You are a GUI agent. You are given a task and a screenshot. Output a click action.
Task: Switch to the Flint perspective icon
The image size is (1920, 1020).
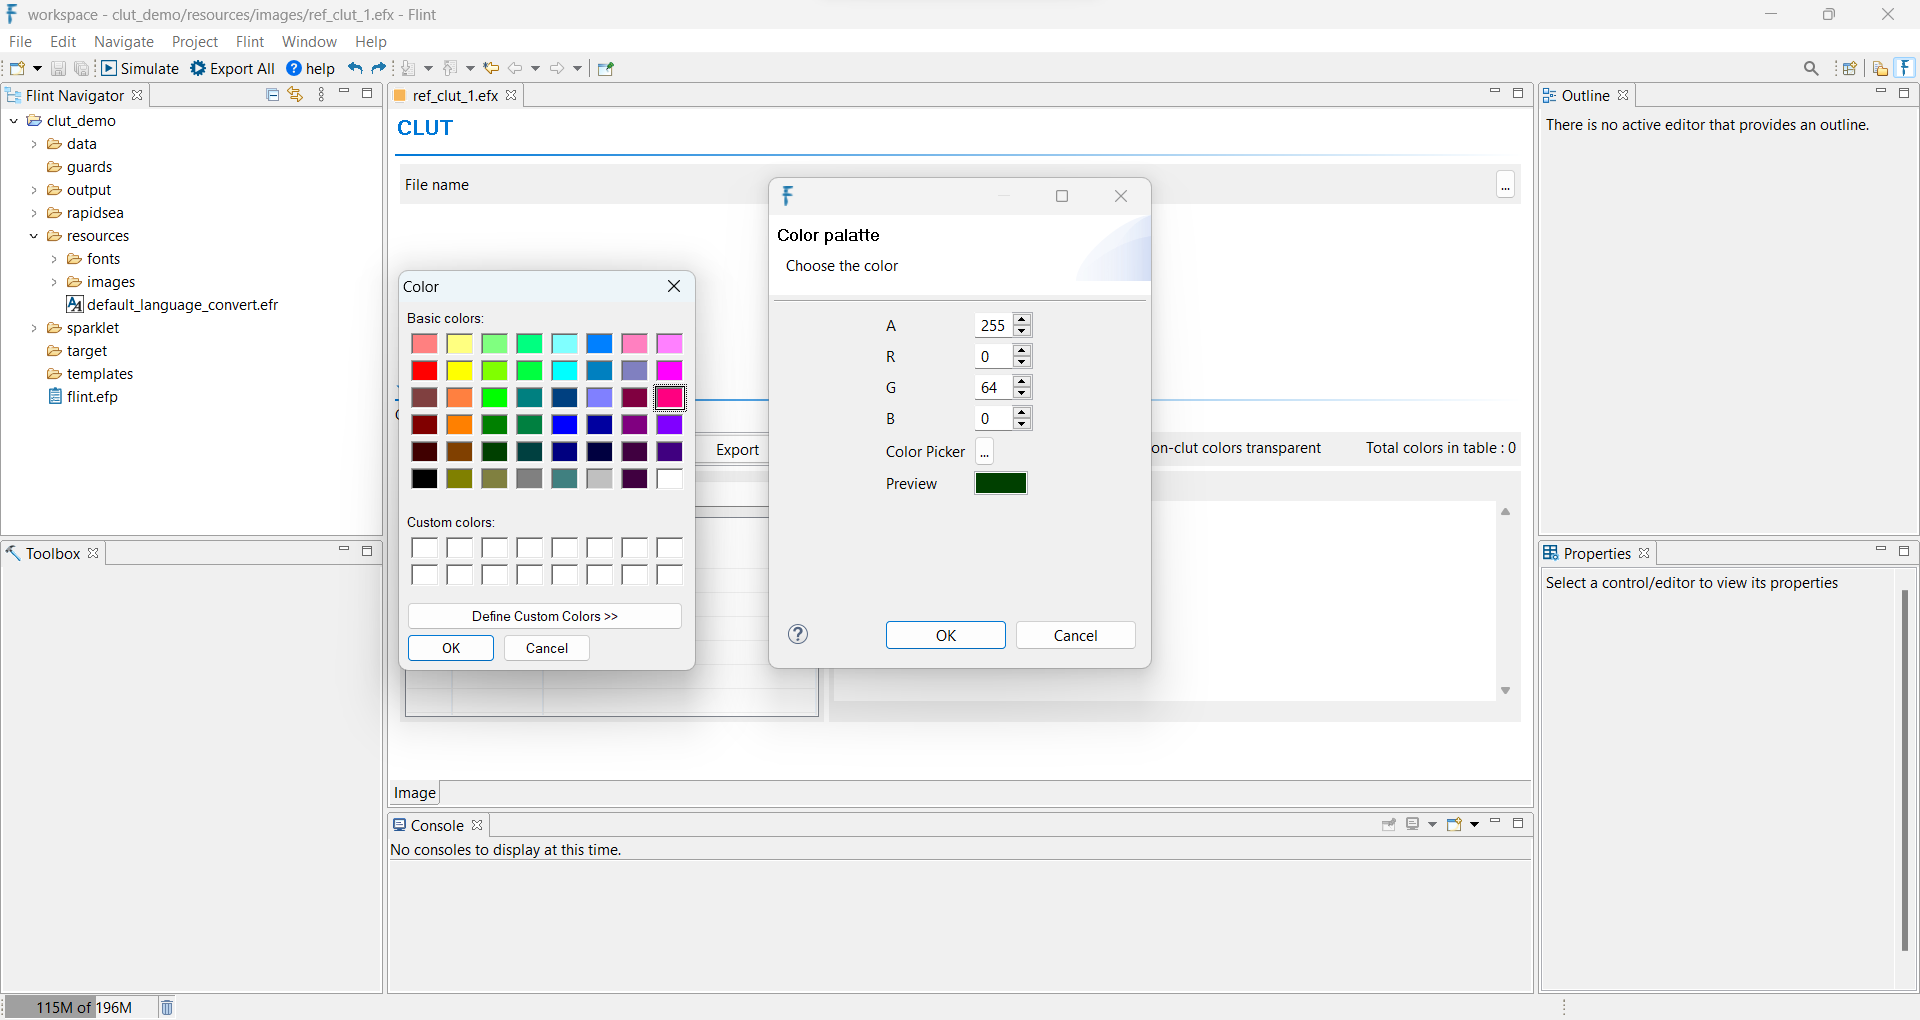pos(1906,68)
